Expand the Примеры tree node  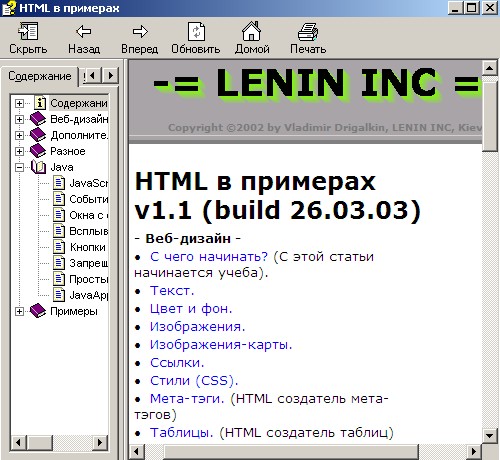pyautogui.click(x=19, y=311)
